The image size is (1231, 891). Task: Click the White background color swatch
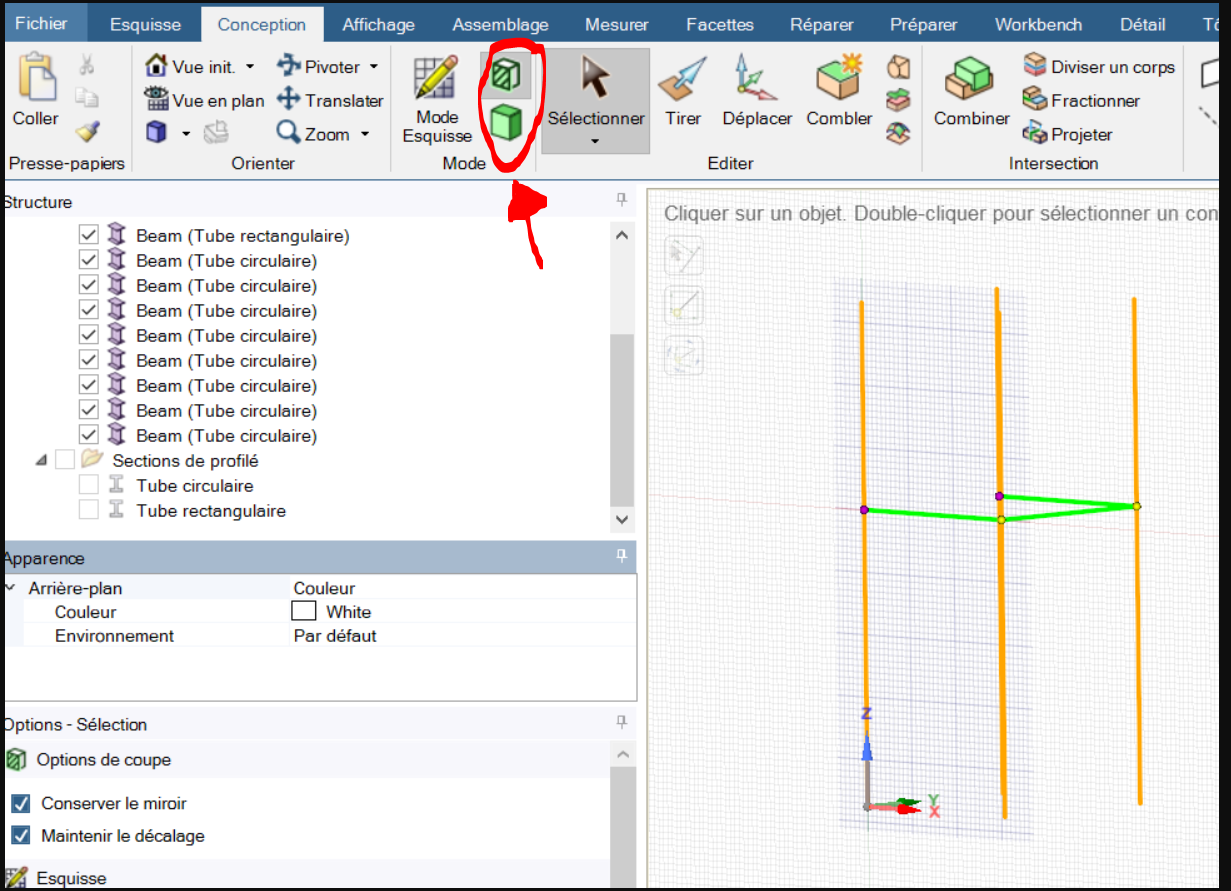point(304,611)
